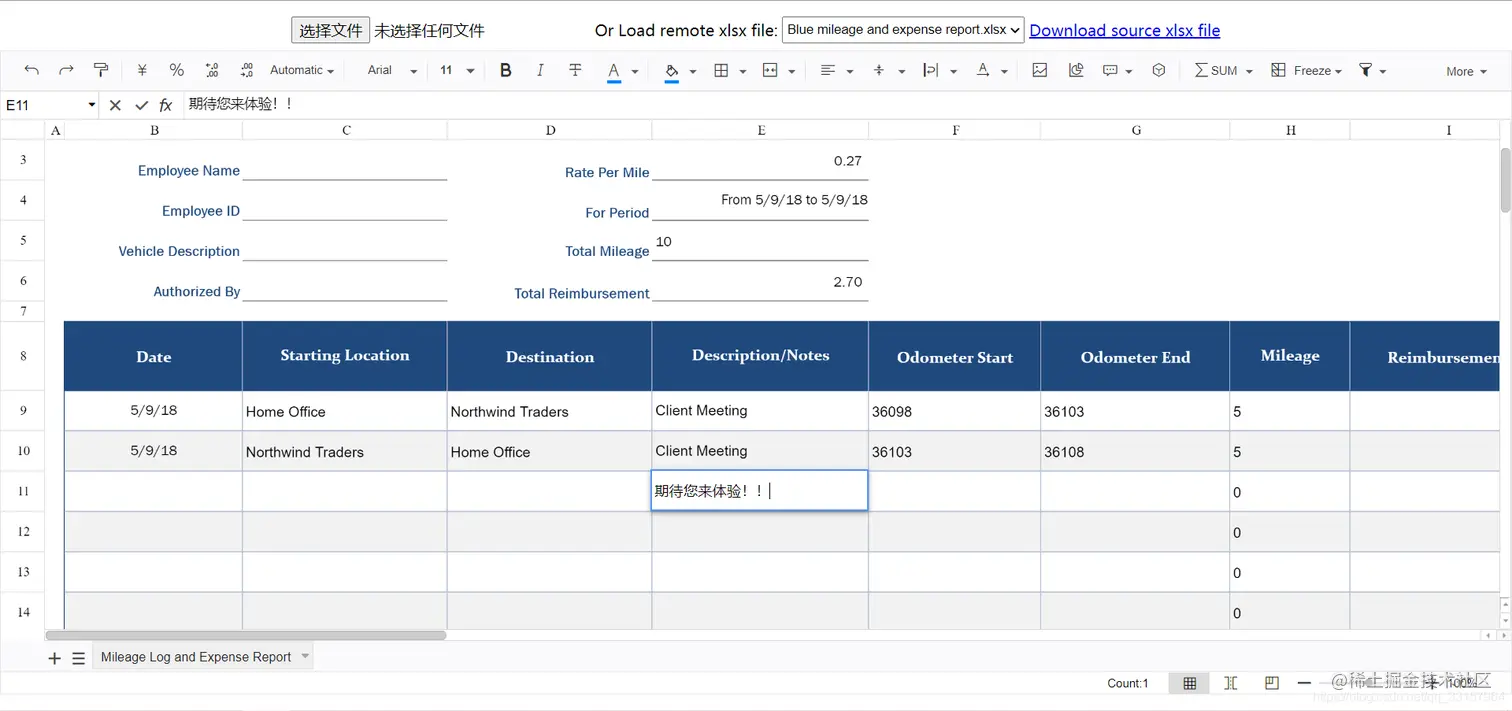Redo the last action

click(x=66, y=70)
